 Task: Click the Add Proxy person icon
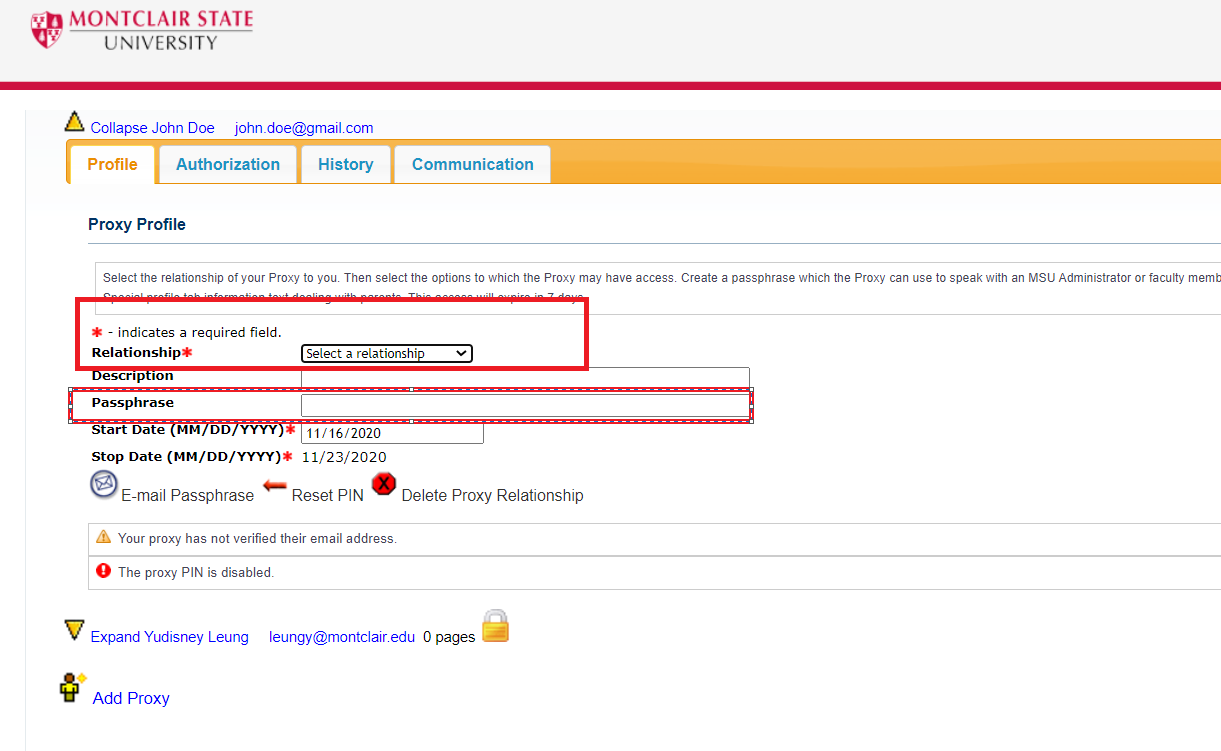tap(69, 688)
